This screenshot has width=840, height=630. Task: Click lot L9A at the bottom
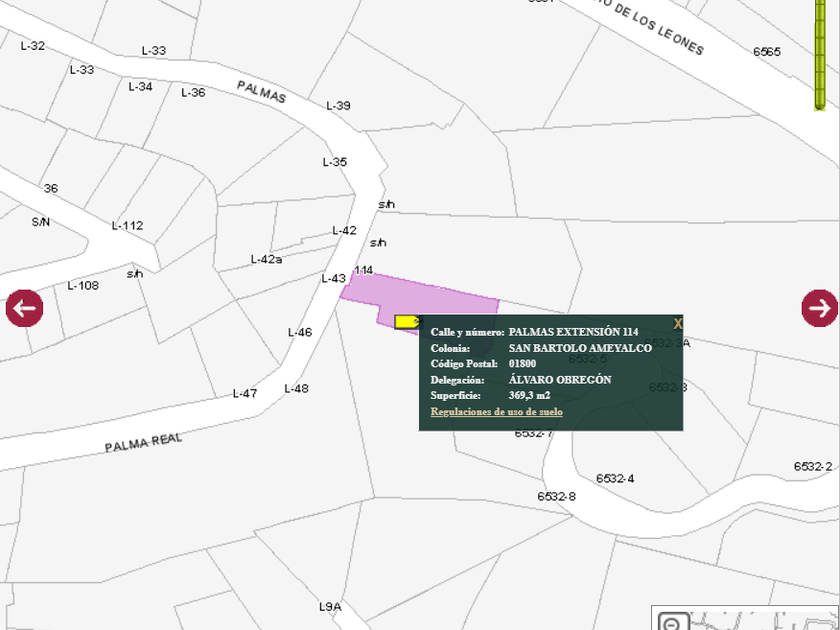330,607
